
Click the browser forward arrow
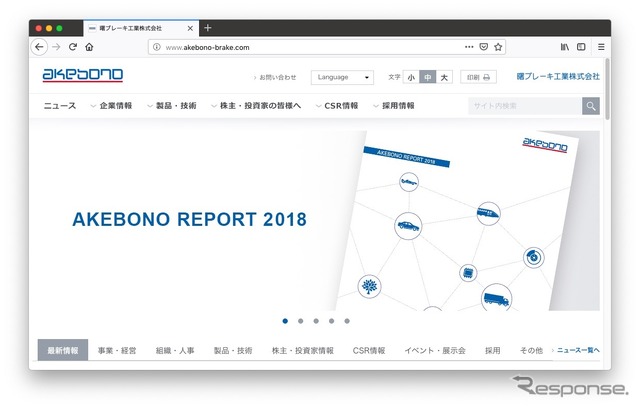coord(56,47)
